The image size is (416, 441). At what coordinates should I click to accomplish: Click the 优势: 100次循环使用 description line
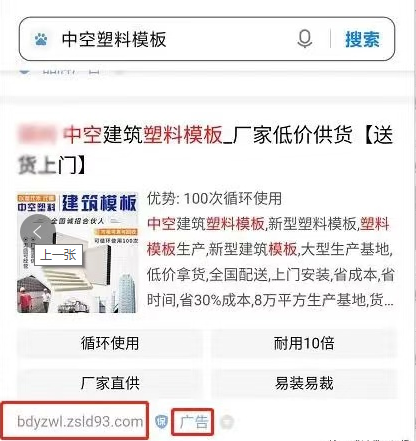point(214,199)
